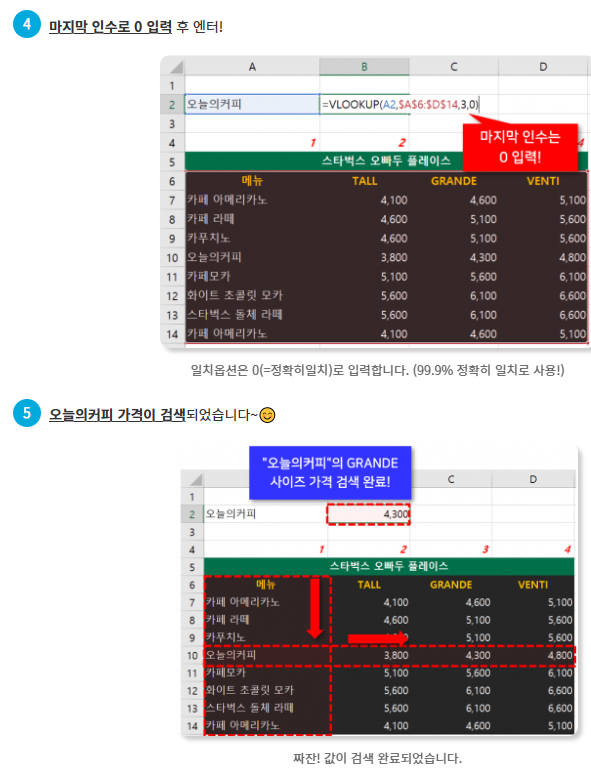Click '스타벅스 오빠두 플레이스' title in step 5 sheet

point(389,566)
